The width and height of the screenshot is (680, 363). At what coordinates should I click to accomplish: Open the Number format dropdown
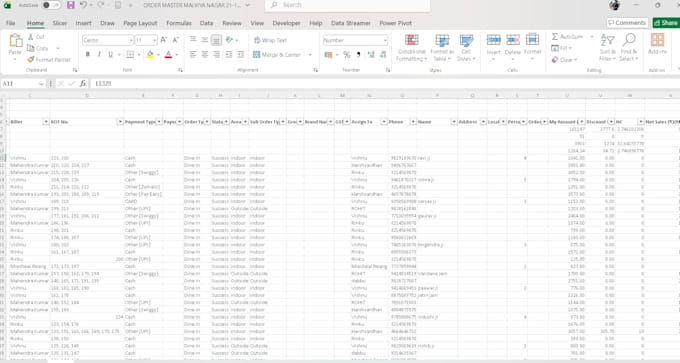click(385, 40)
